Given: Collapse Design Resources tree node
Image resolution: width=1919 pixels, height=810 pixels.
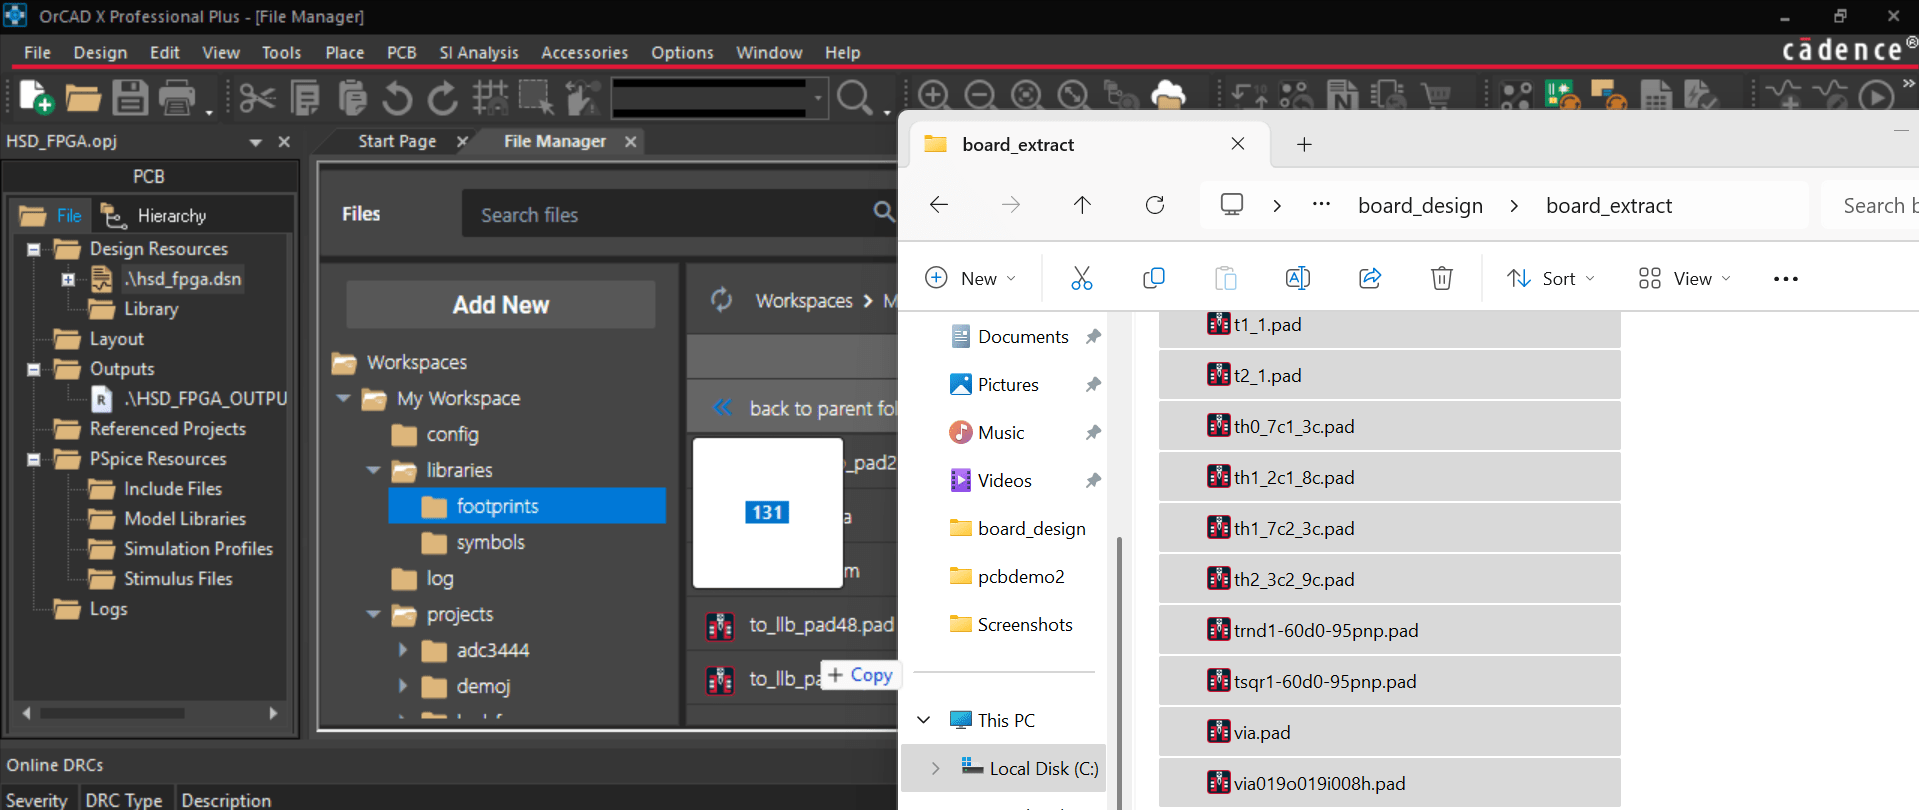Looking at the screenshot, I should point(34,249).
